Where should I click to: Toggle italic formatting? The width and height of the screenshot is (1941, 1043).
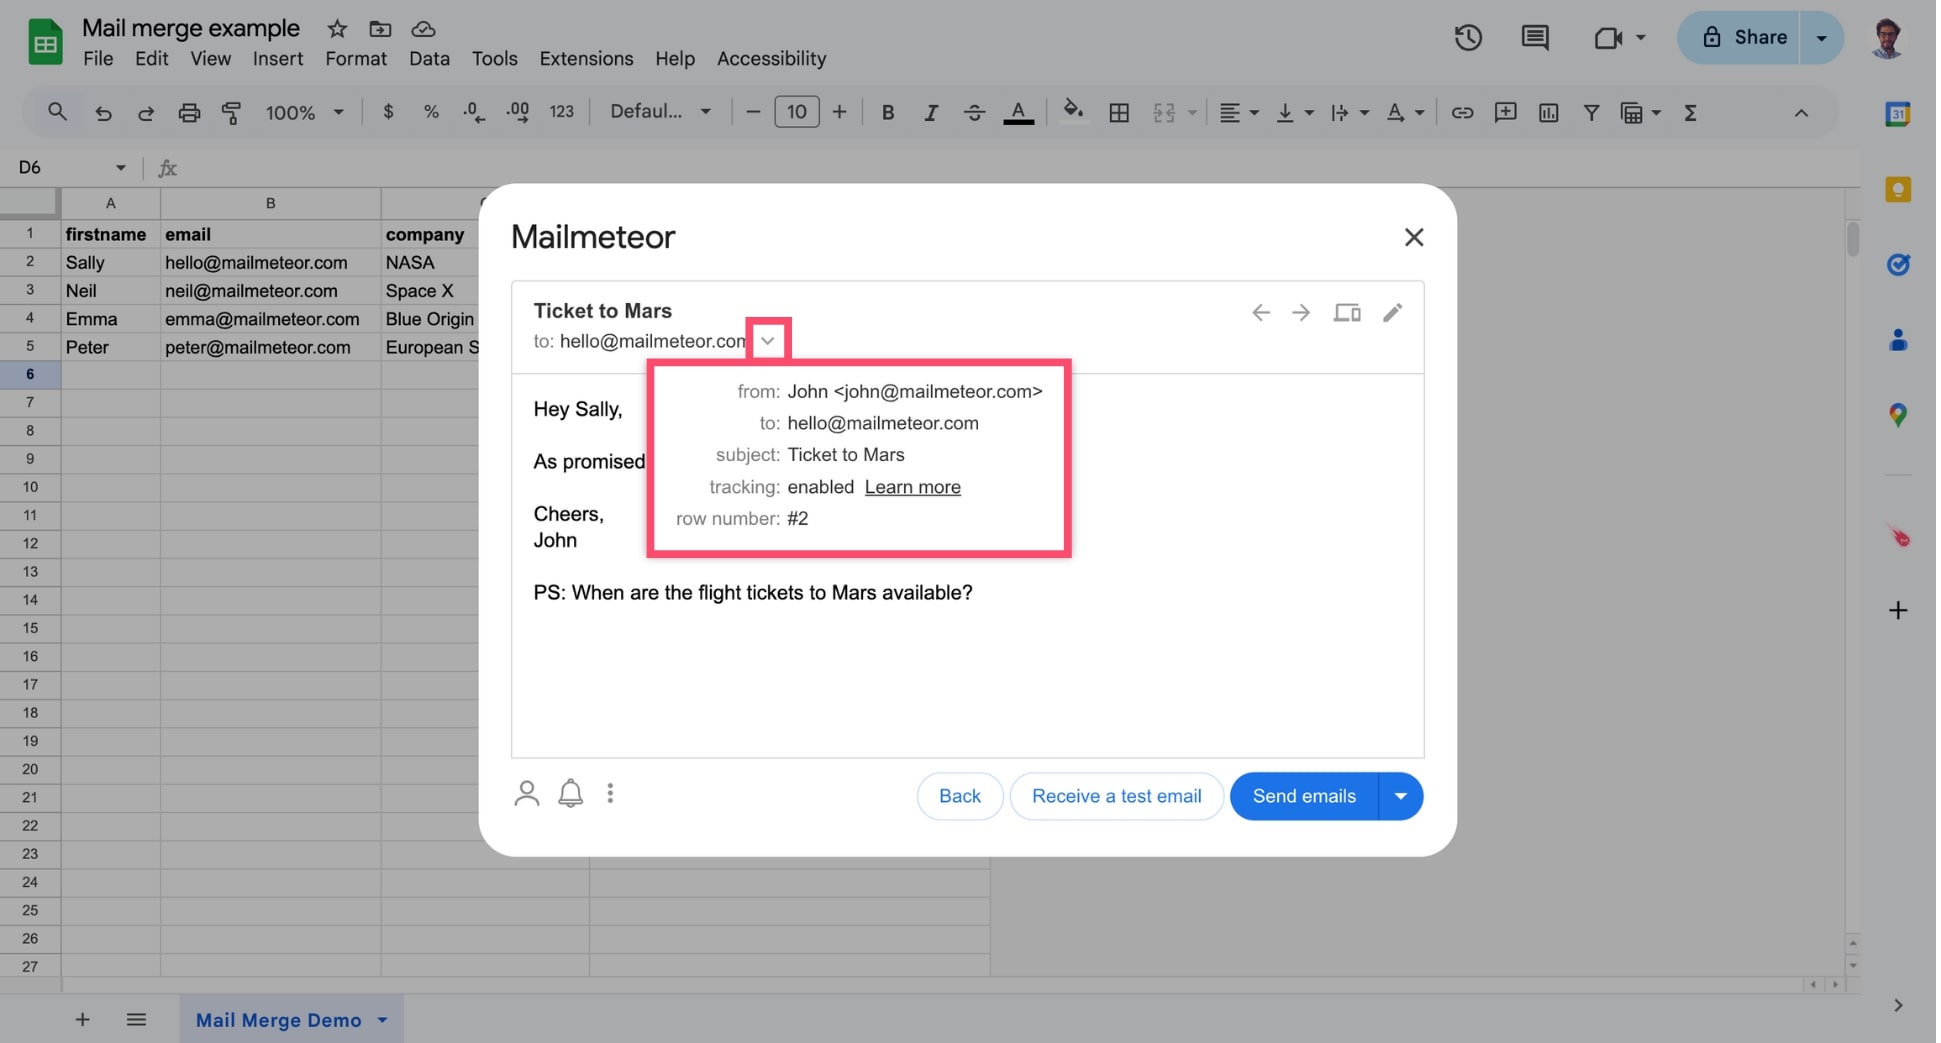tap(931, 113)
